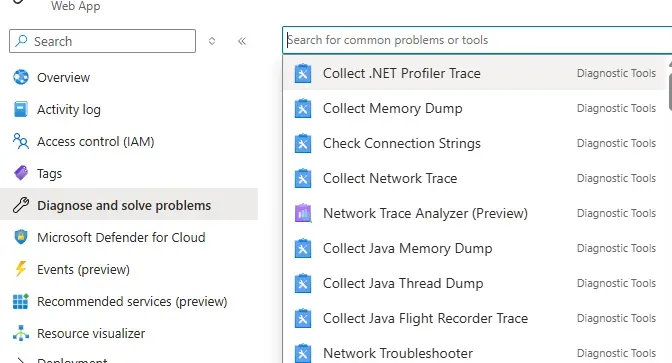Toggle expand/collapse all sidebar groups arrows
The height and width of the screenshot is (363, 672).
click(x=212, y=41)
